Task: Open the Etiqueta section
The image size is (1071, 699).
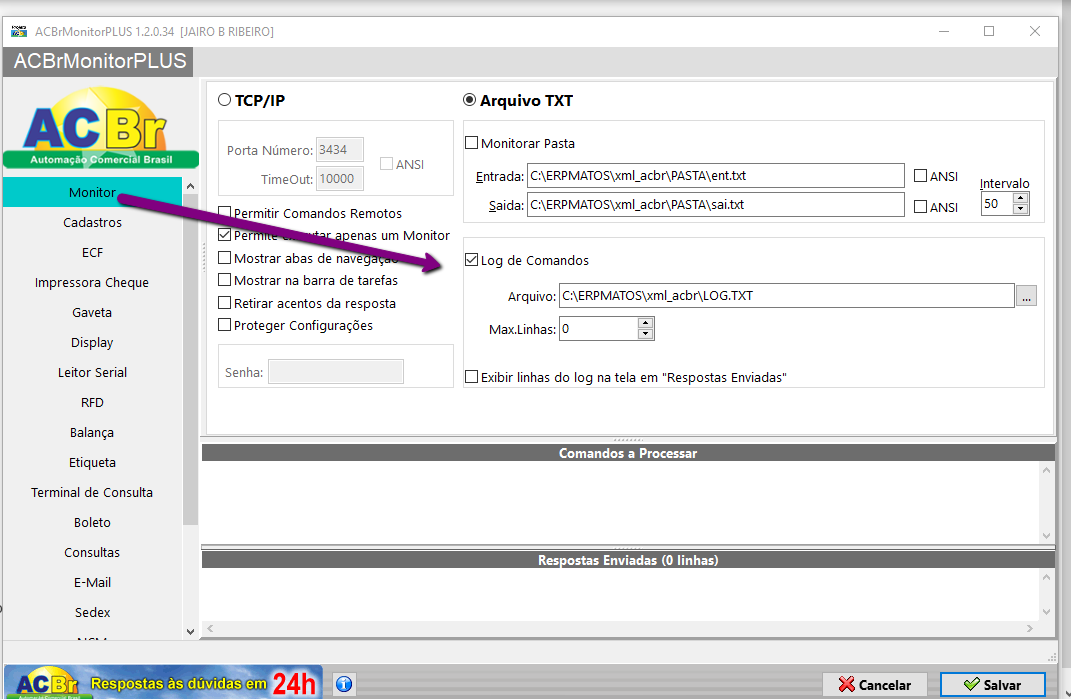Action: (92, 463)
